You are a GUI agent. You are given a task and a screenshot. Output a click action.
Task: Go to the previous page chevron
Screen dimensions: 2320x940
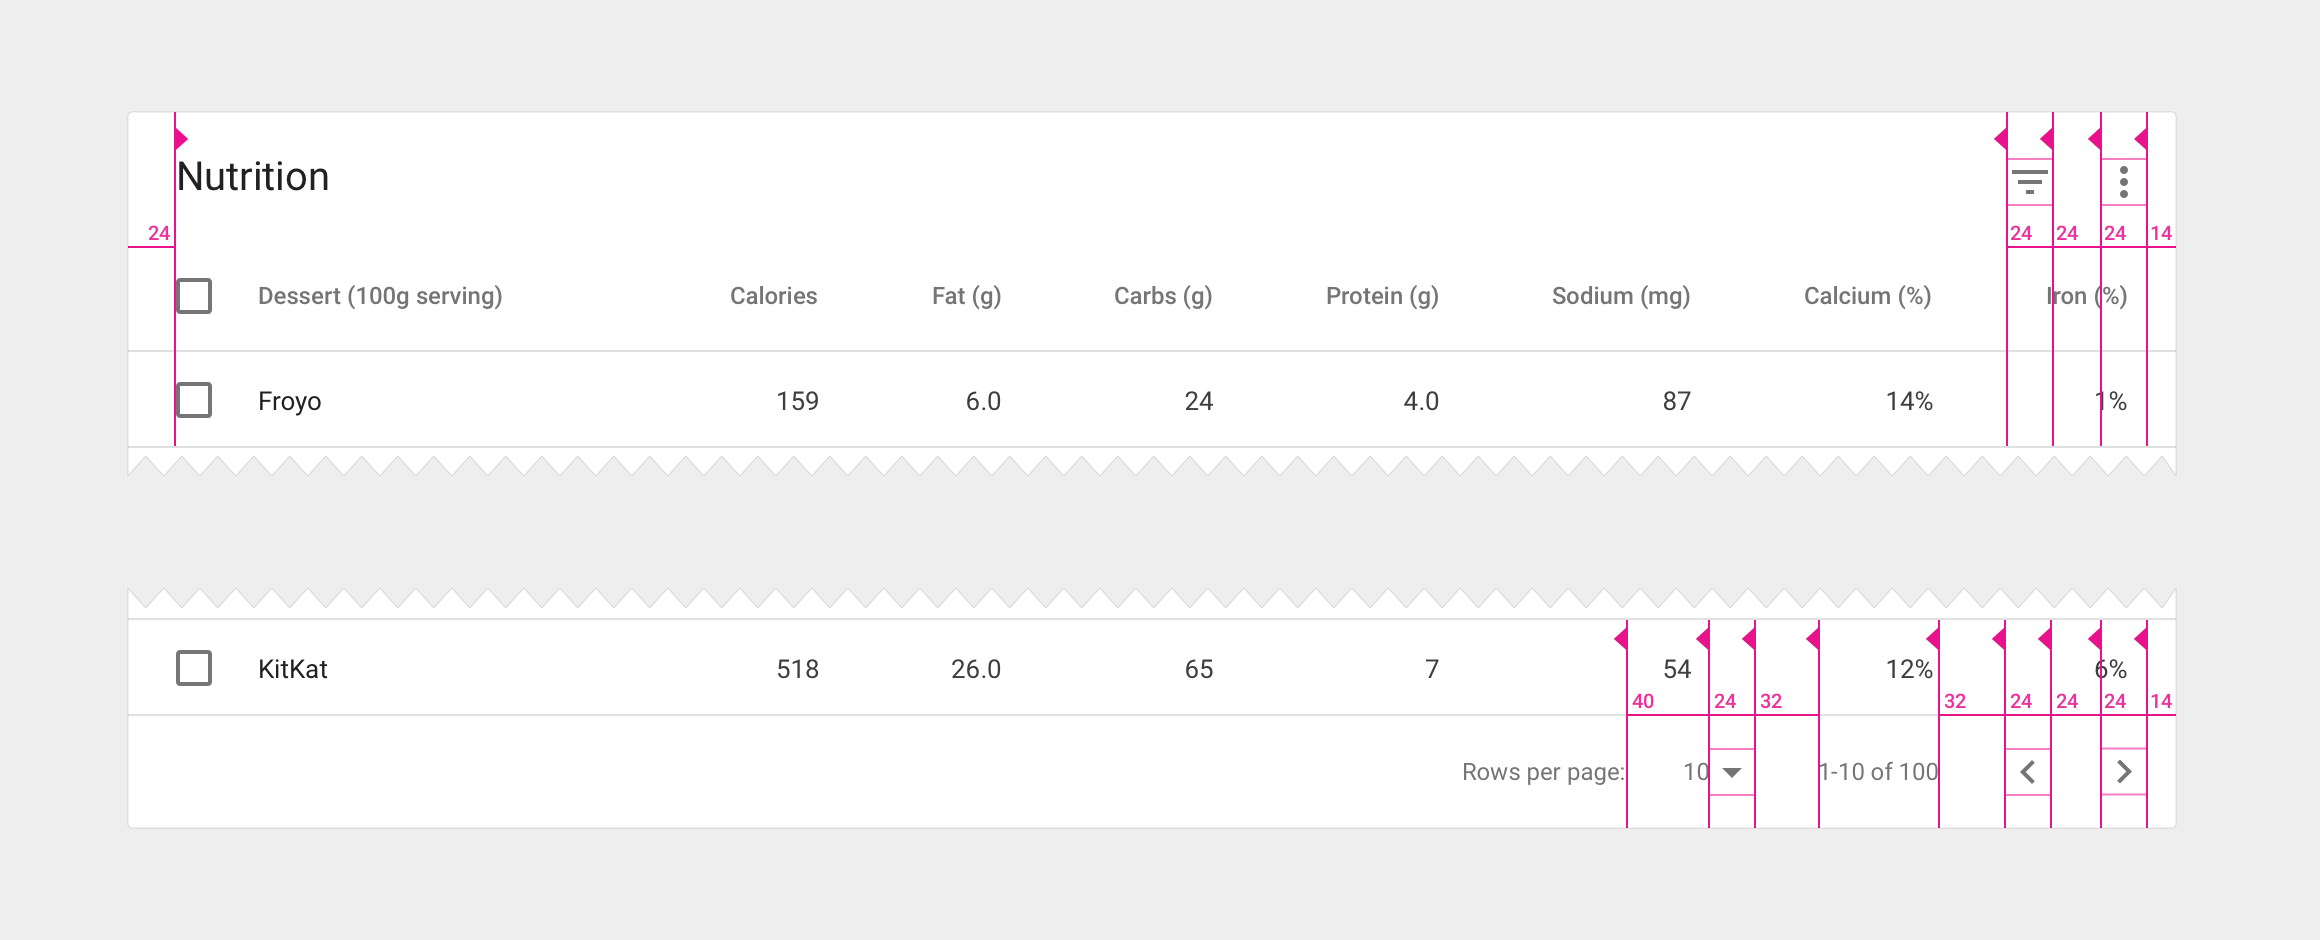pyautogui.click(x=2028, y=772)
